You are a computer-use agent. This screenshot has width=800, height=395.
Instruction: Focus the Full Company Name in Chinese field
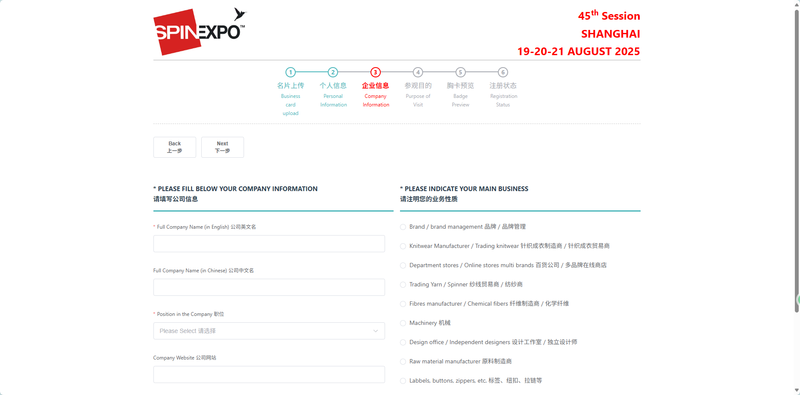click(x=269, y=287)
